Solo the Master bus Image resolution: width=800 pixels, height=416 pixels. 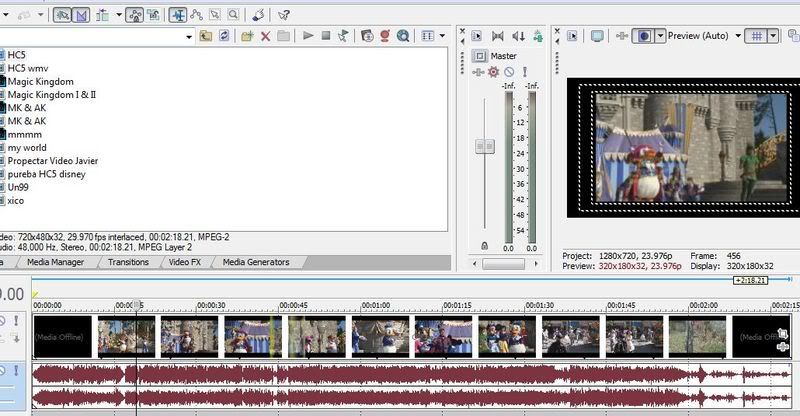pos(524,72)
